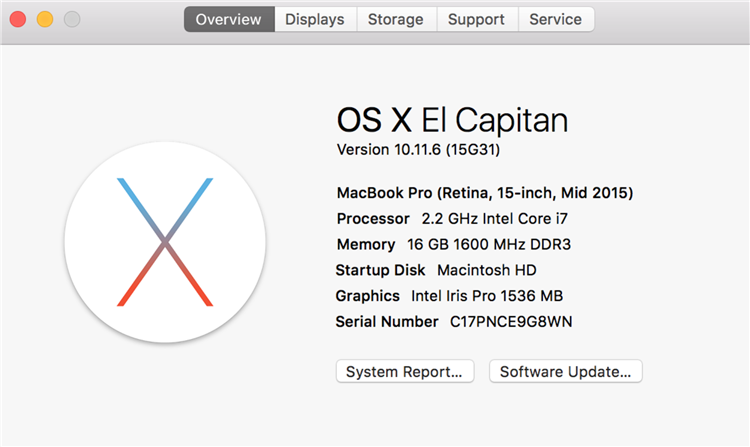Viewport: 750px width, 447px height.
Task: Minimize window with the yellow button
Action: 45,19
